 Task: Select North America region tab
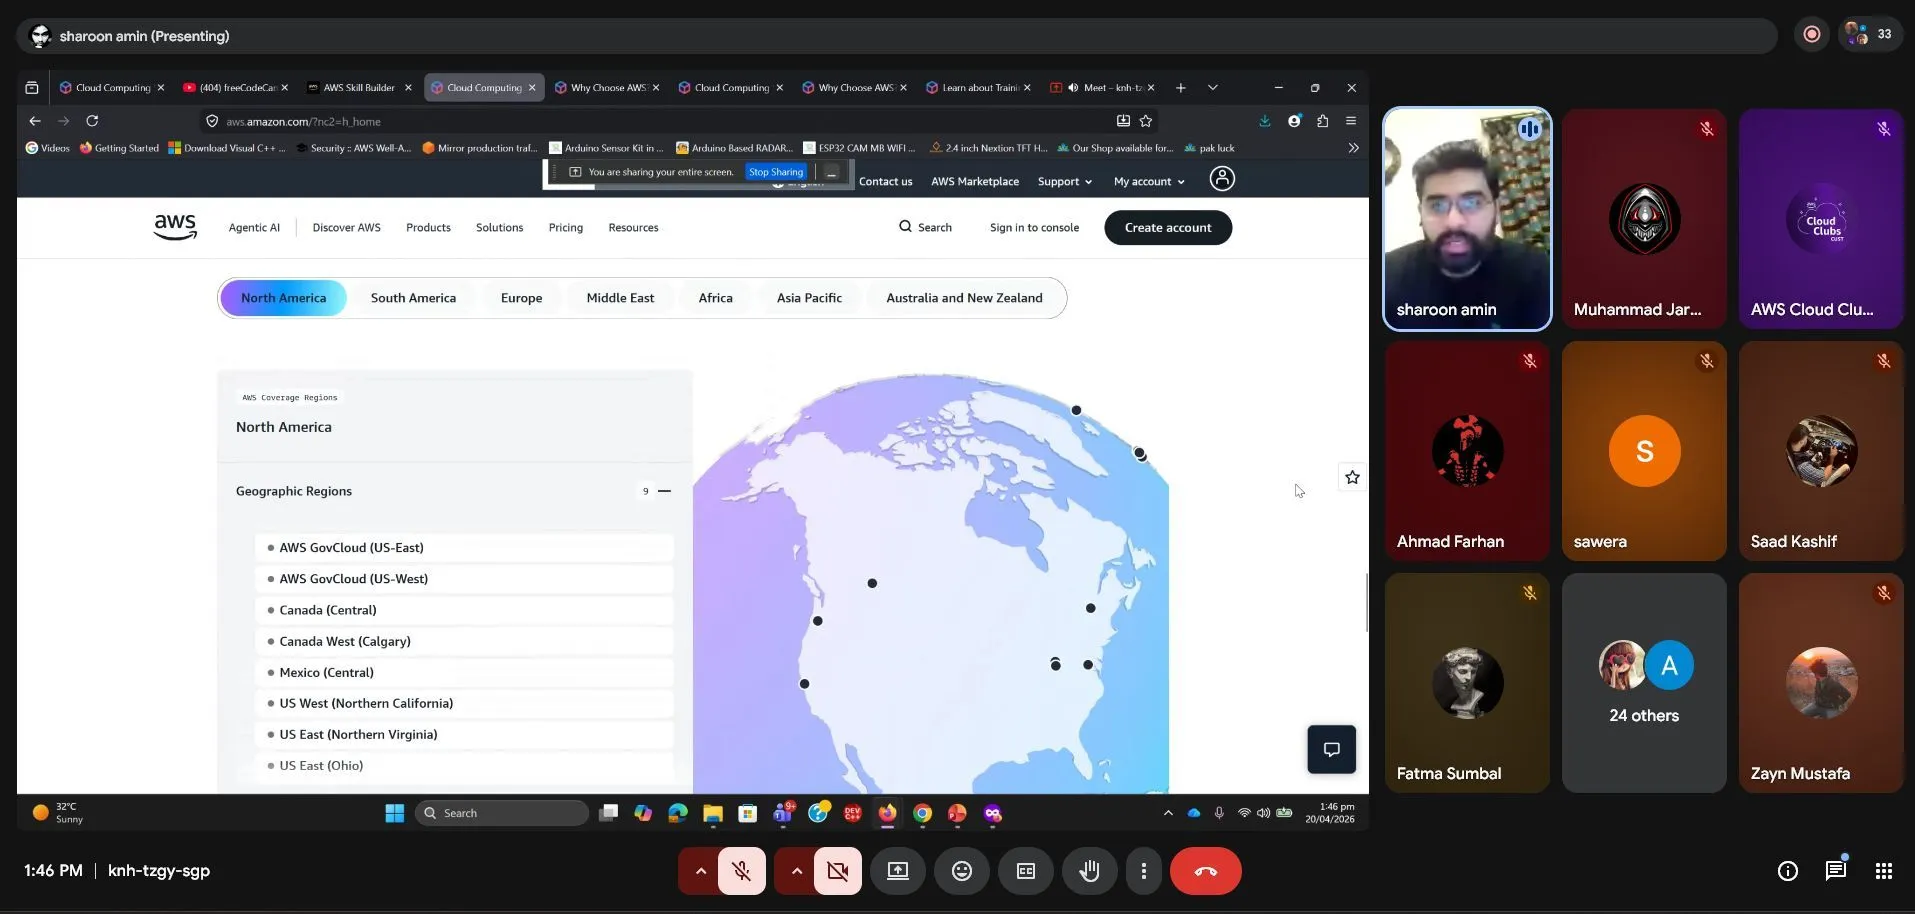pos(283,298)
